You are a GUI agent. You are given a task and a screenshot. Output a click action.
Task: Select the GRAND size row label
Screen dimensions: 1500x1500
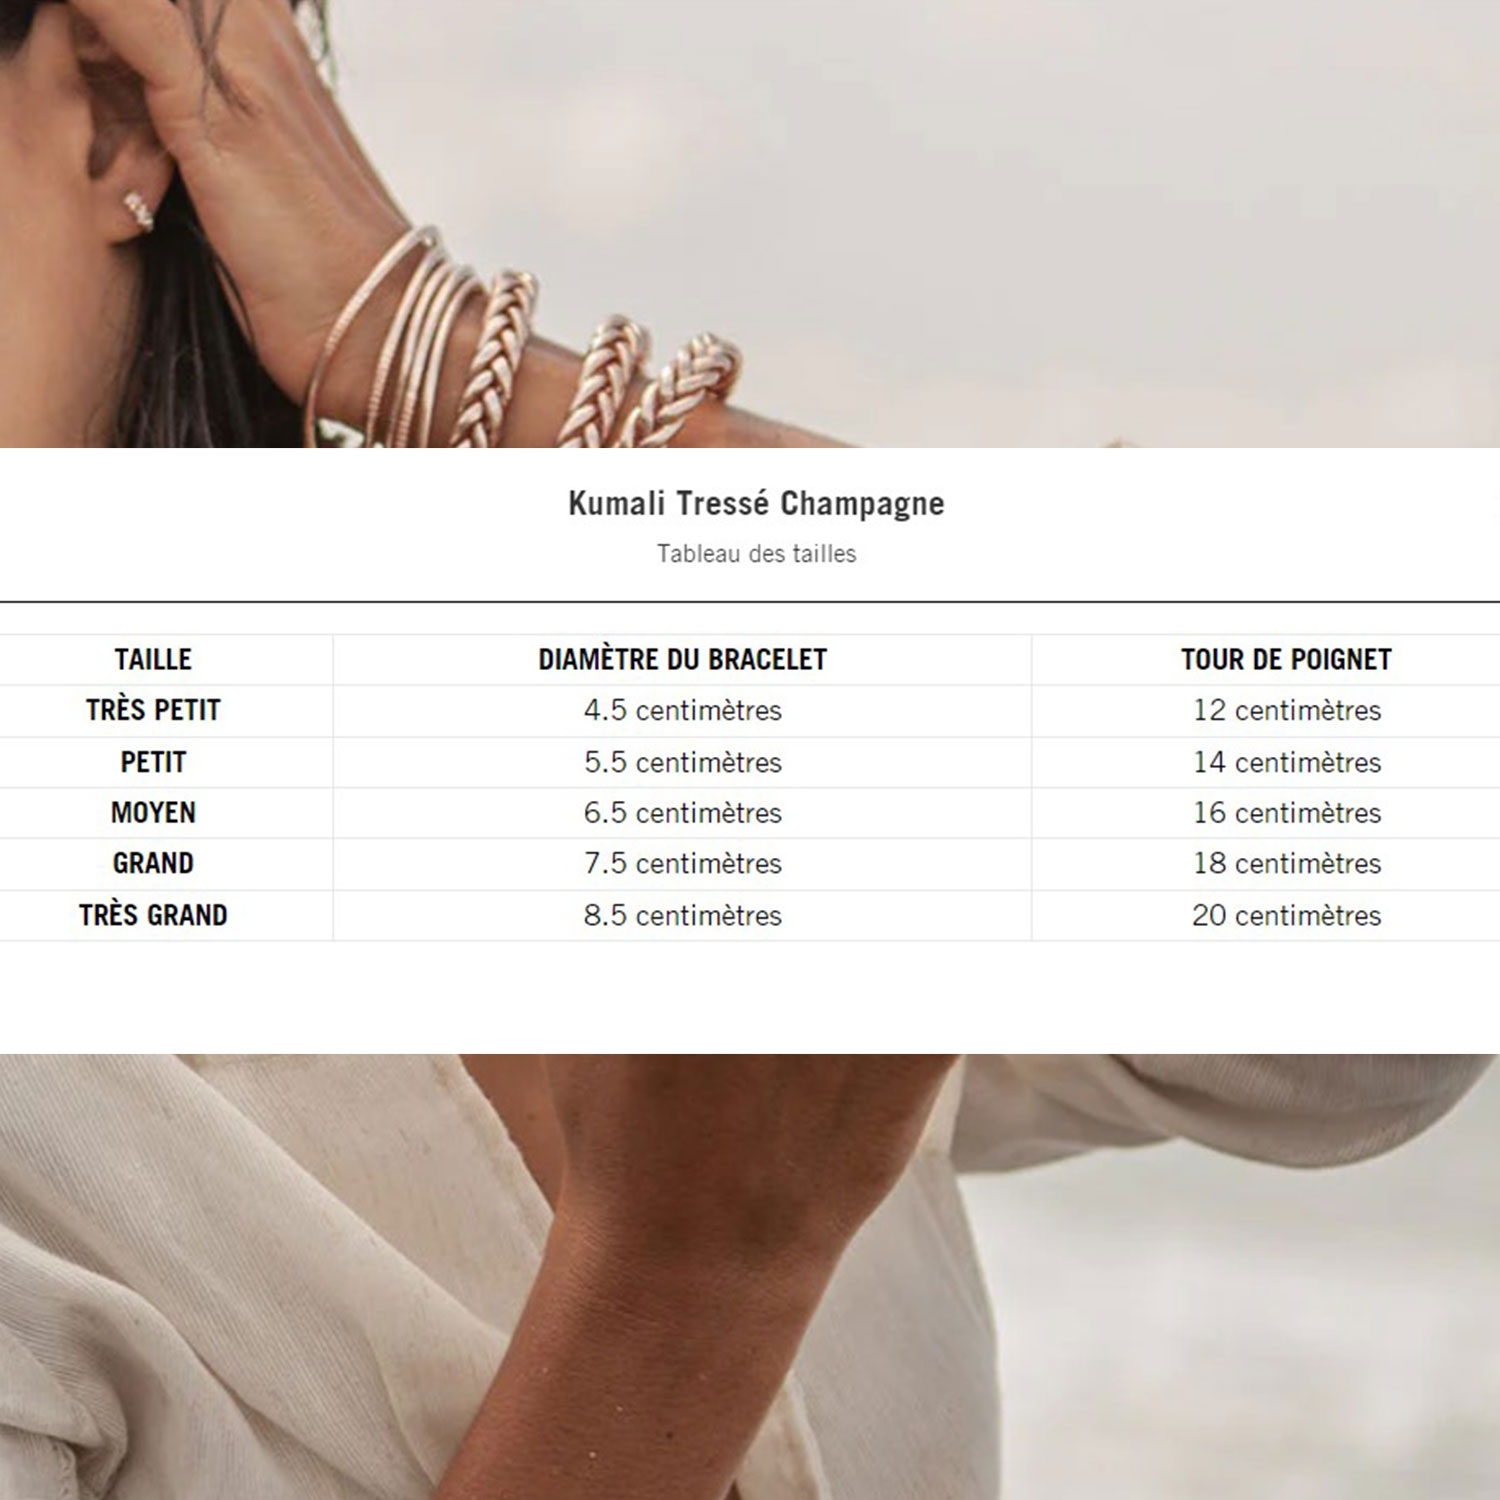coord(153,863)
